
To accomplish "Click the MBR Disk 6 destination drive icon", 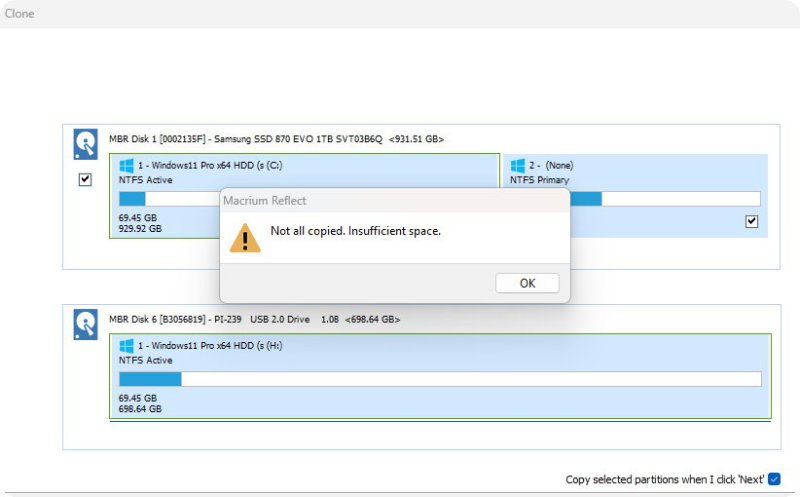I will click(x=85, y=324).
